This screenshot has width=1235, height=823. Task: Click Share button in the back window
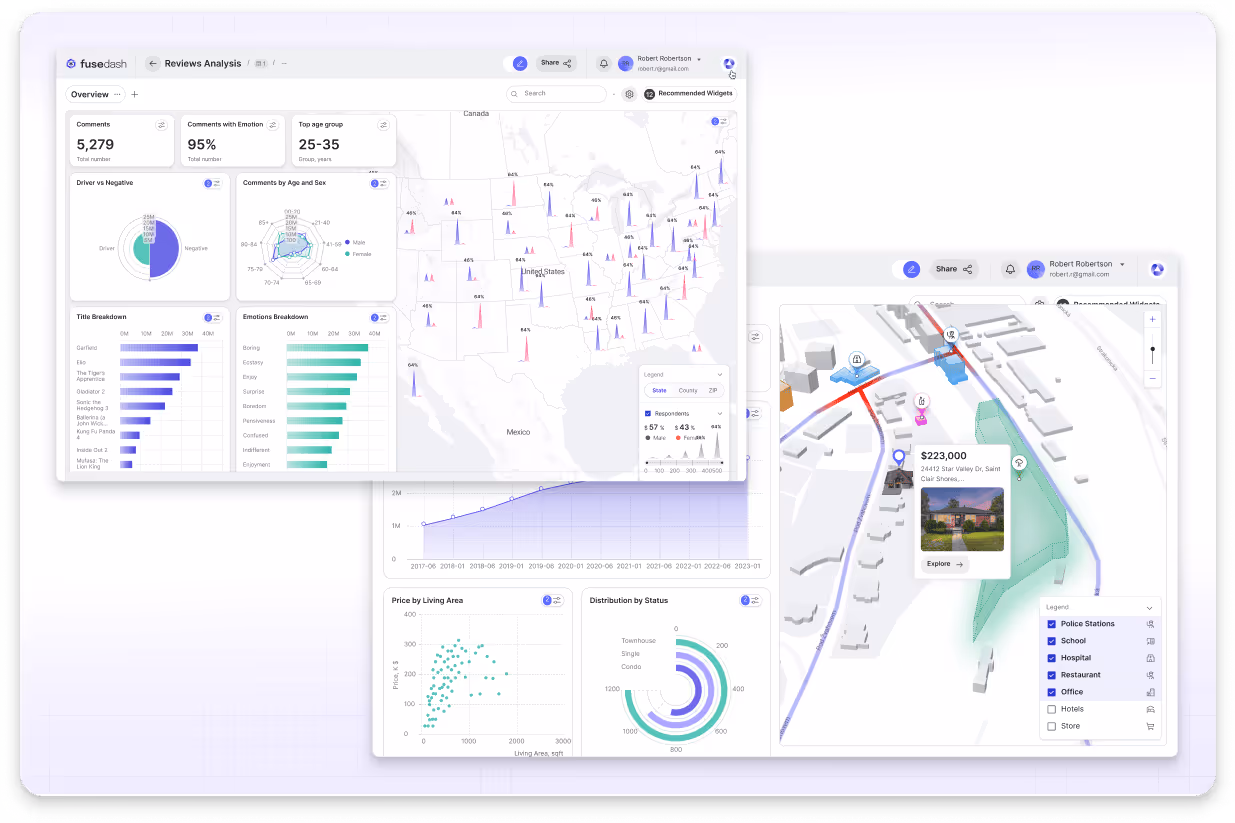click(x=953, y=269)
